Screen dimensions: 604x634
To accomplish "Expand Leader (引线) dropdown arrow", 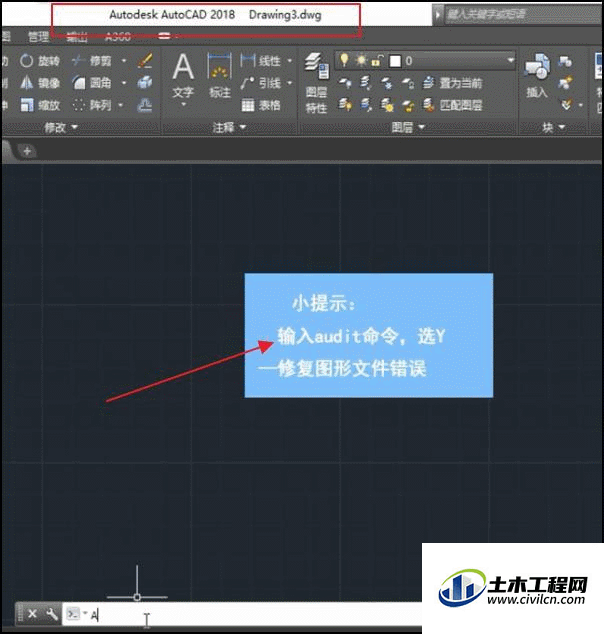I will [x=289, y=83].
